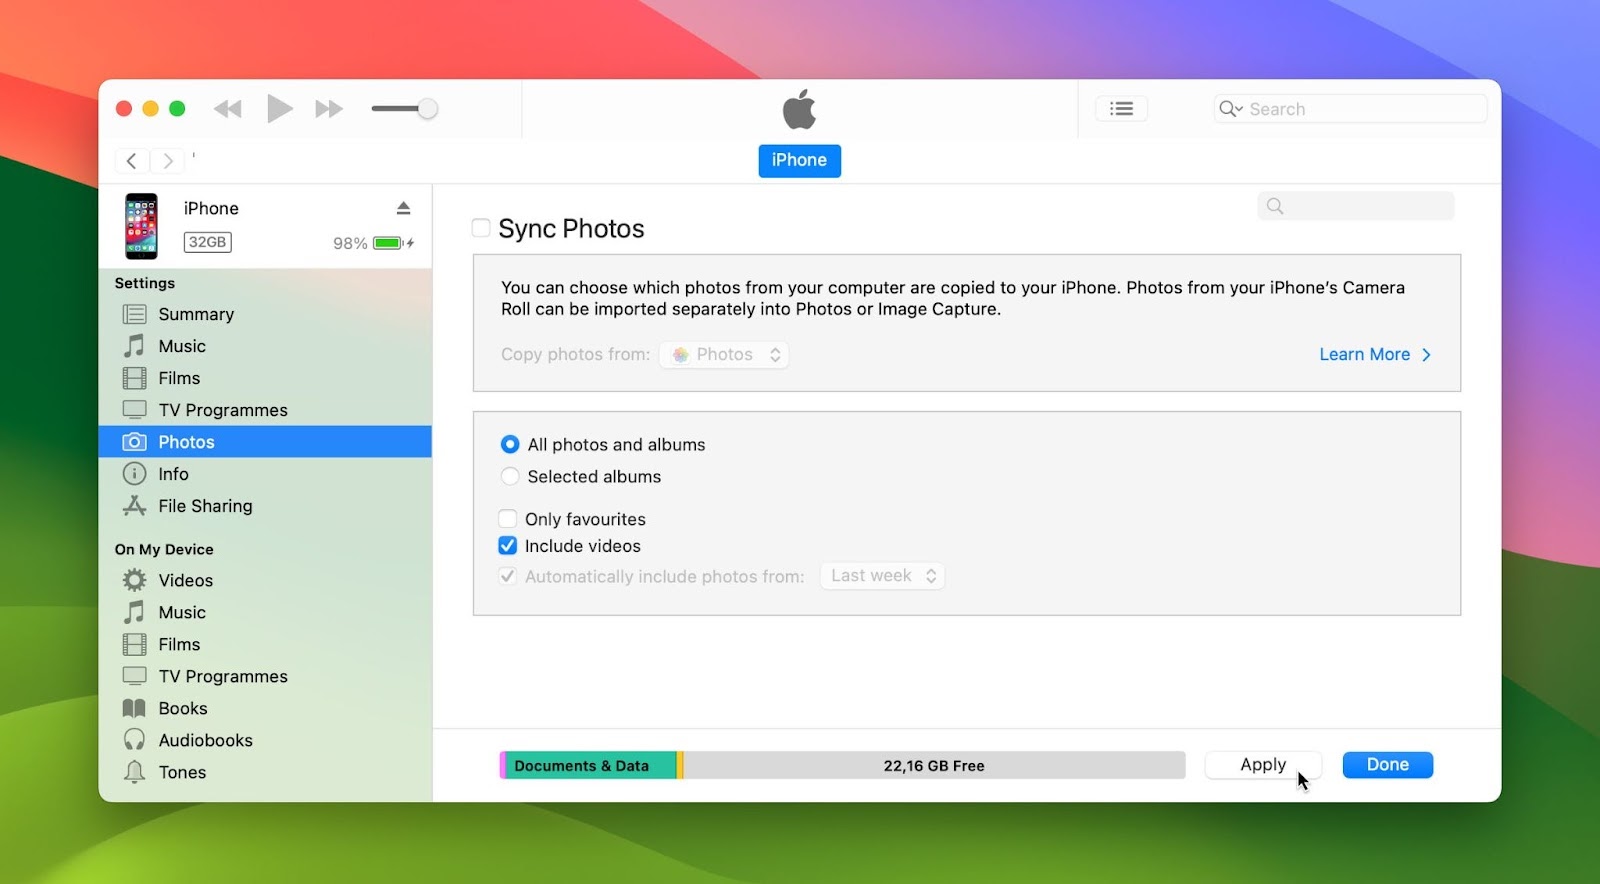
Task: Click the 32GB capacity label
Action: 208,242
